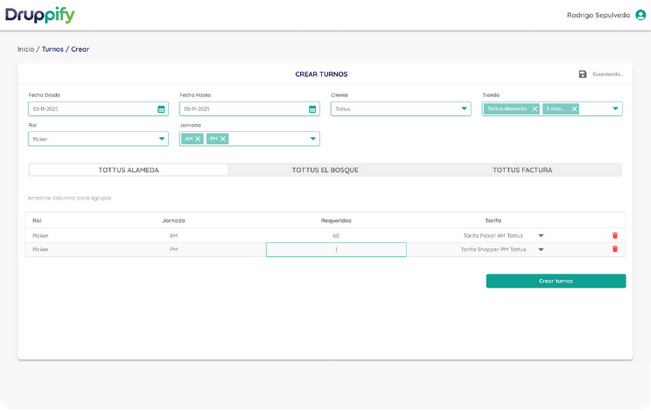651x411 pixels.
Task: Click the 'Arrastrar columna para agrupar' area
Action: (x=70, y=198)
